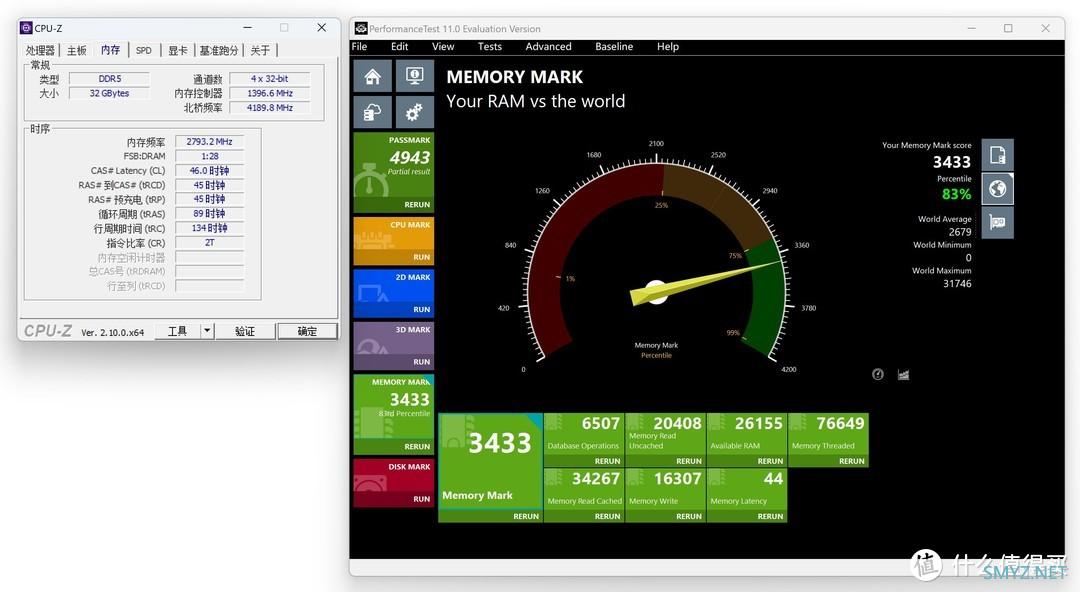Rerun the Available RAM test
The width and height of the screenshot is (1080, 592).
[x=770, y=461]
